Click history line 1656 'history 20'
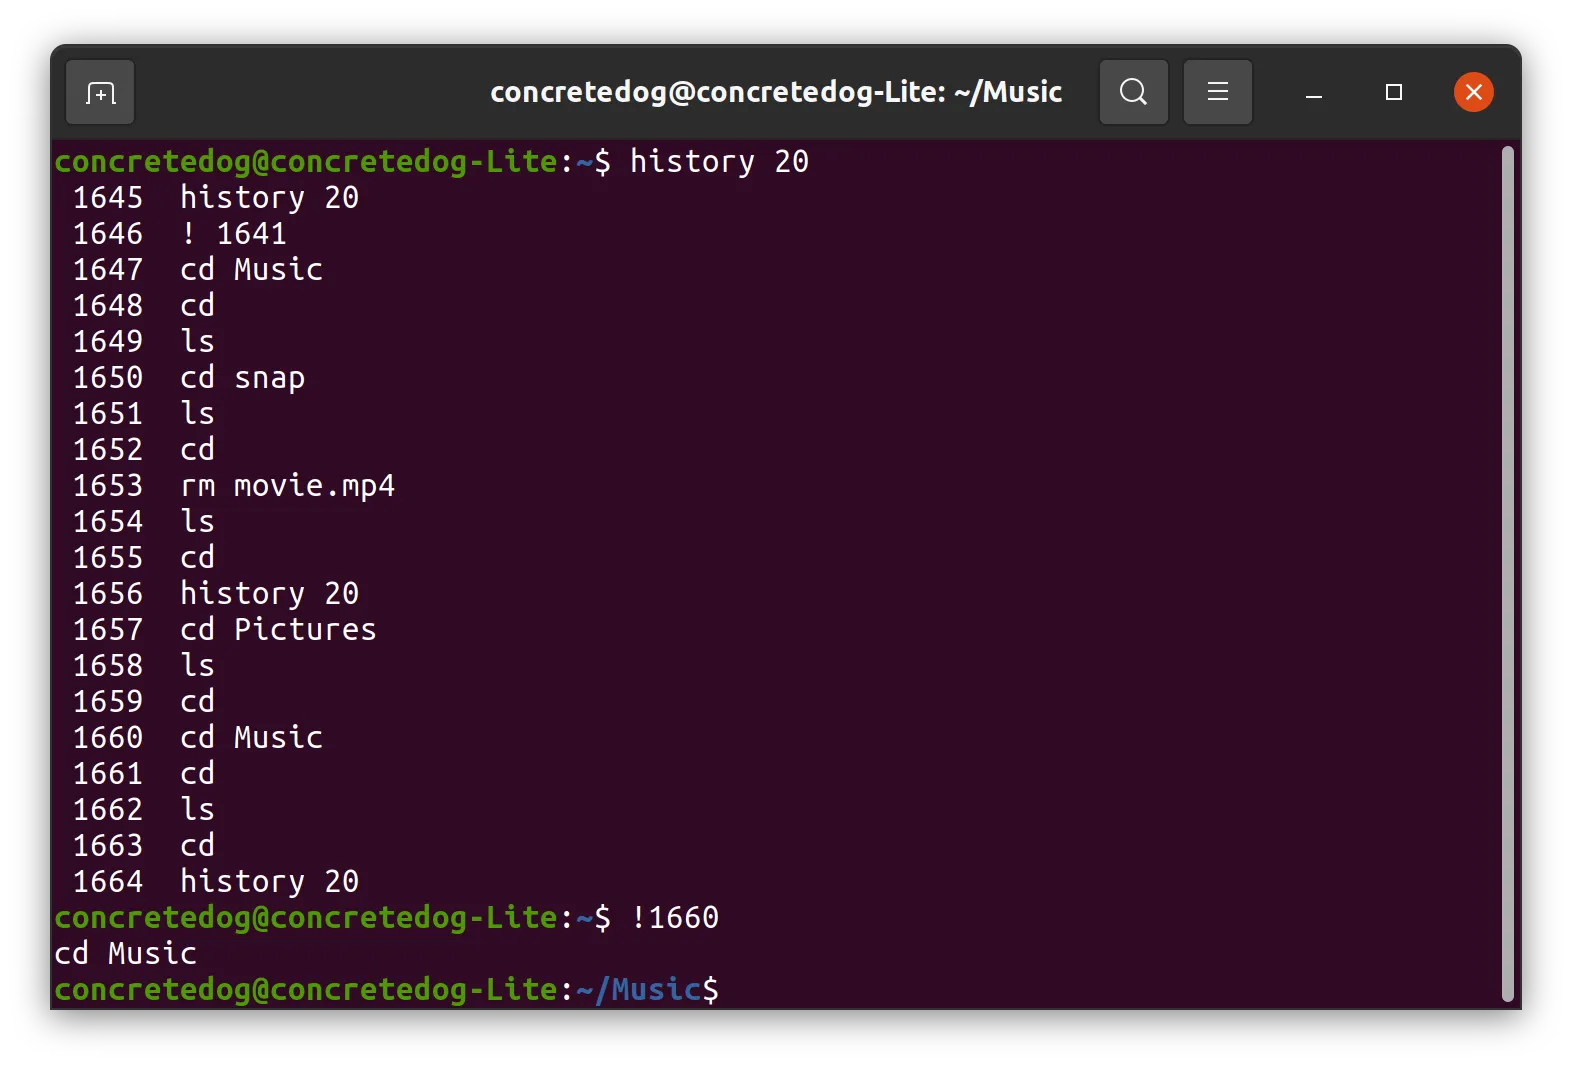The image size is (1572, 1066). tap(216, 594)
